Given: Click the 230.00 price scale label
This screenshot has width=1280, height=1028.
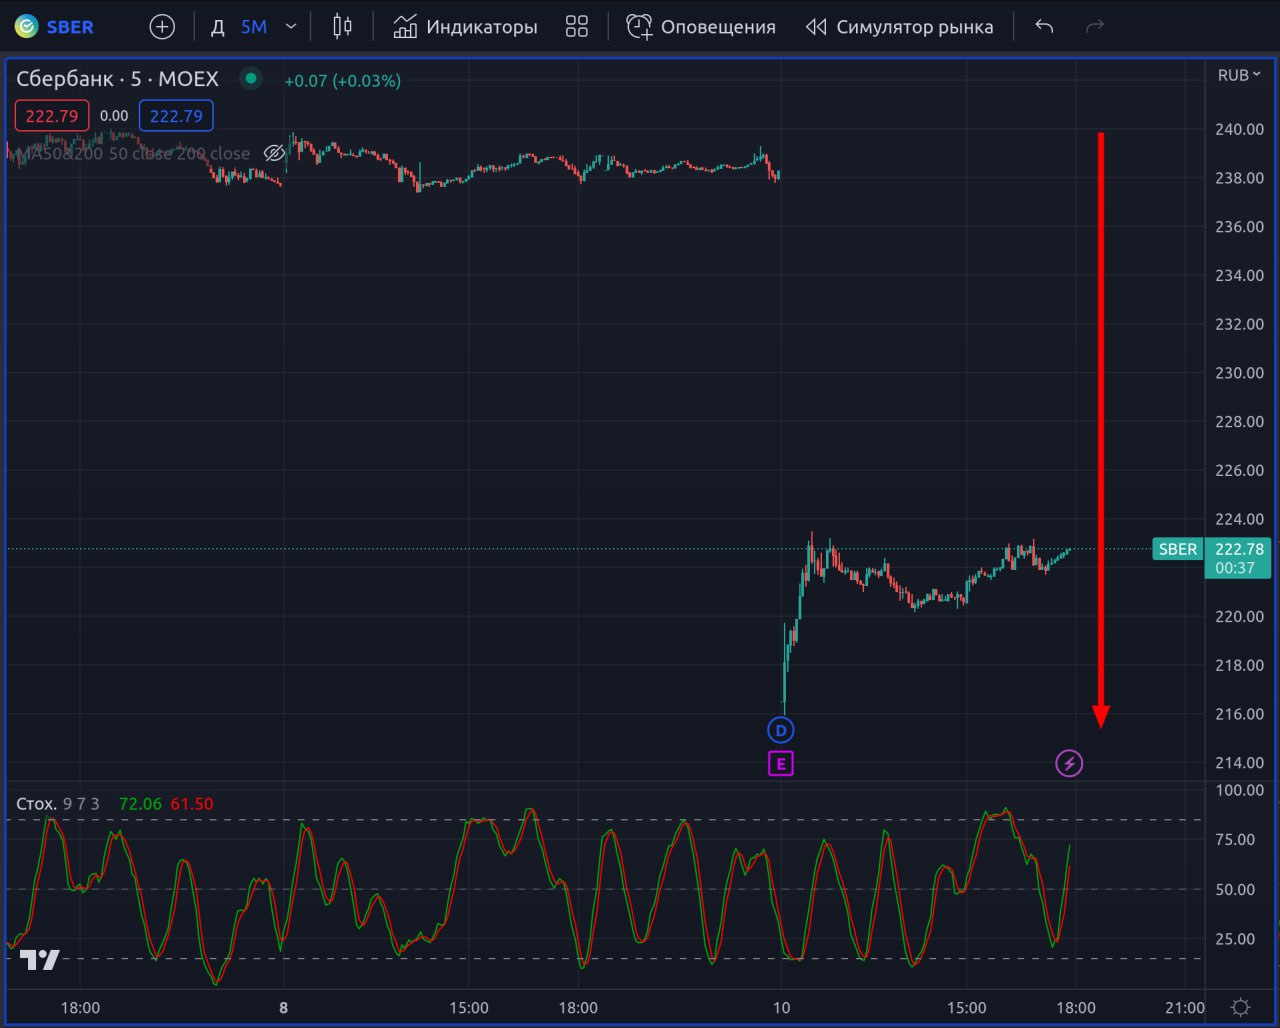Looking at the screenshot, I should pos(1239,373).
